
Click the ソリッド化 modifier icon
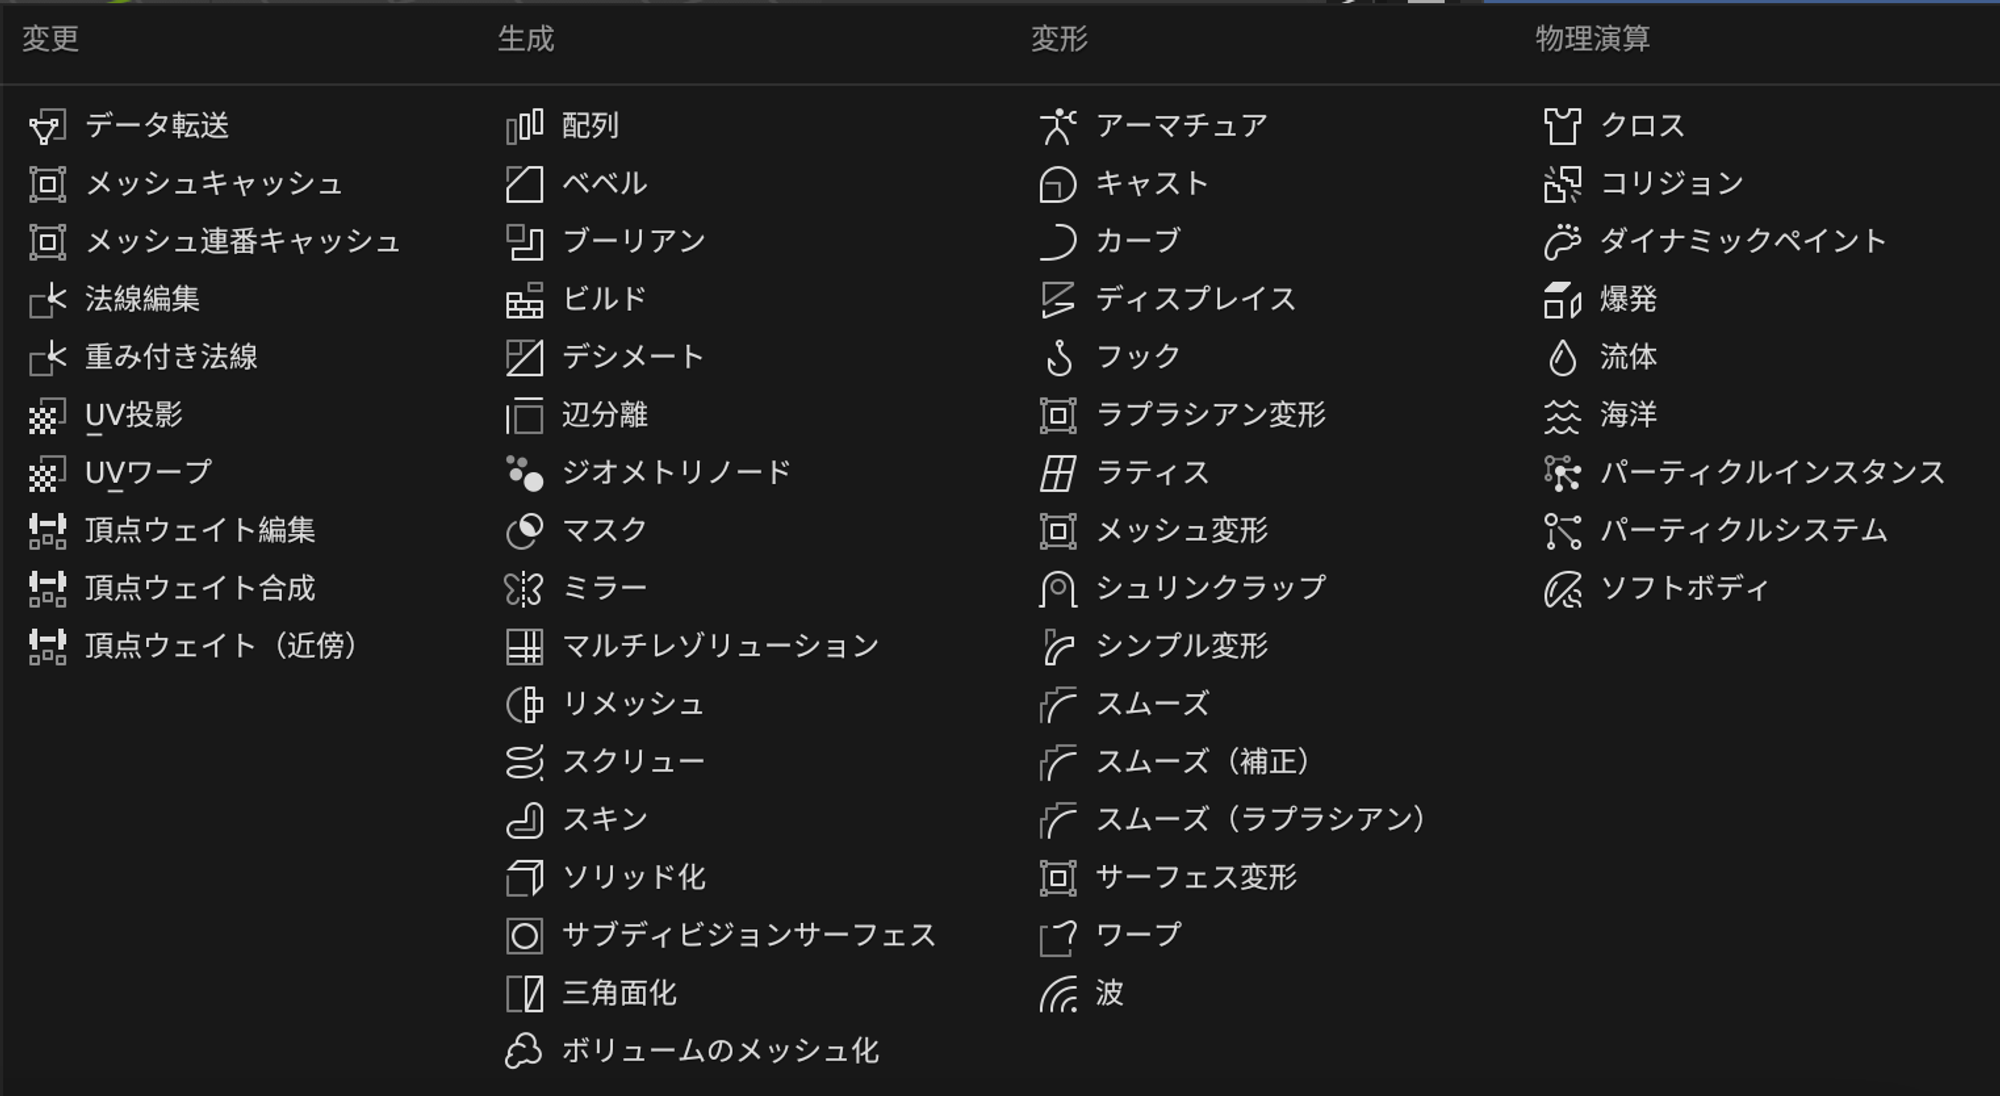pos(524,878)
